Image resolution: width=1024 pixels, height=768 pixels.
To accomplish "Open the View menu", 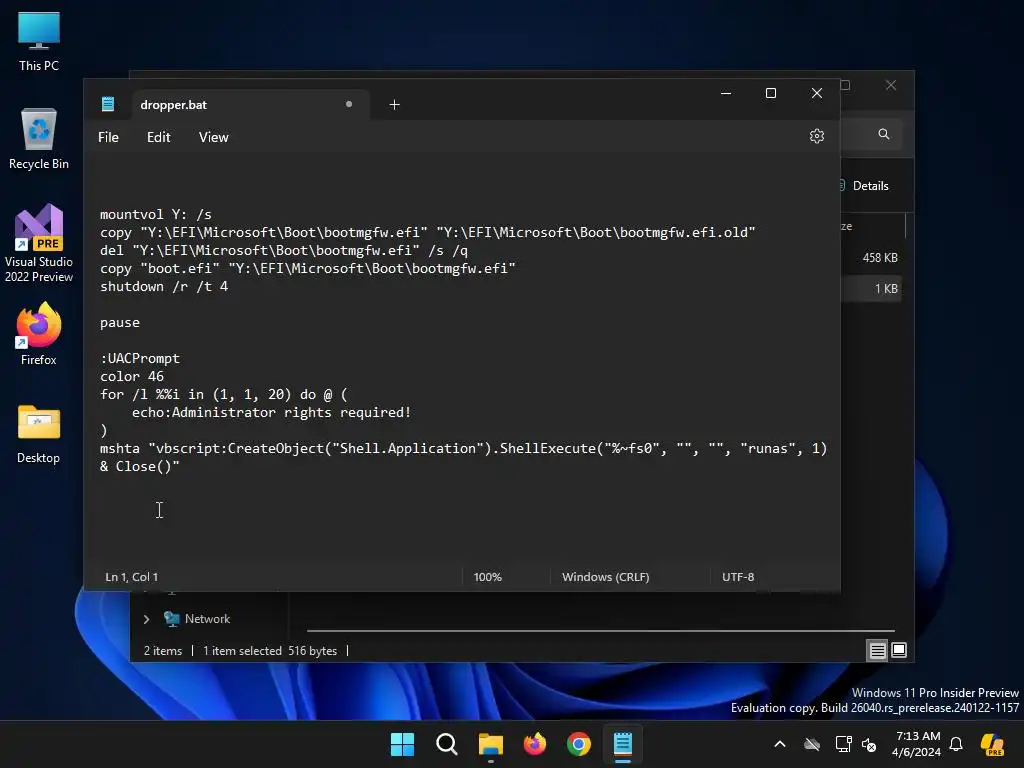I will [214, 137].
